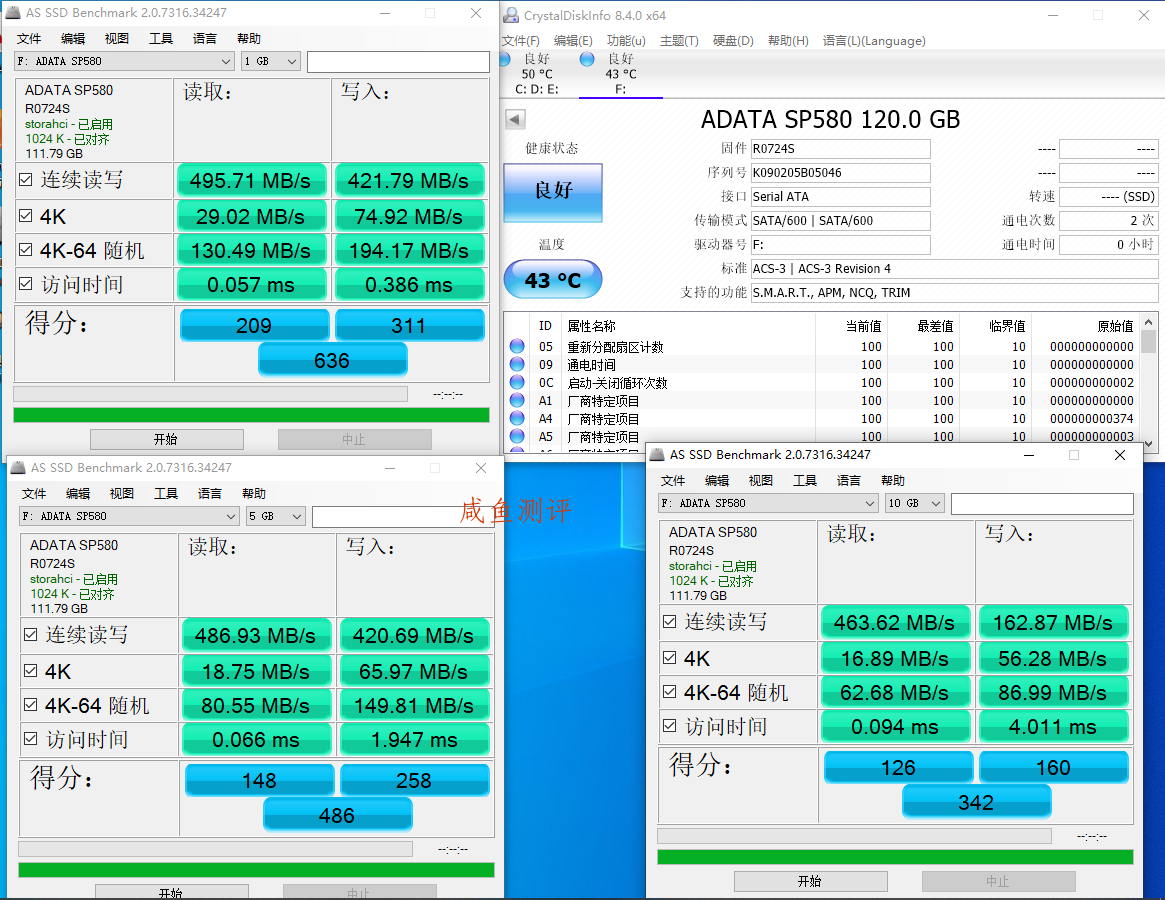
Task: Click the firmware field R0724S in CrystalDiskInfo
Action: [x=840, y=149]
